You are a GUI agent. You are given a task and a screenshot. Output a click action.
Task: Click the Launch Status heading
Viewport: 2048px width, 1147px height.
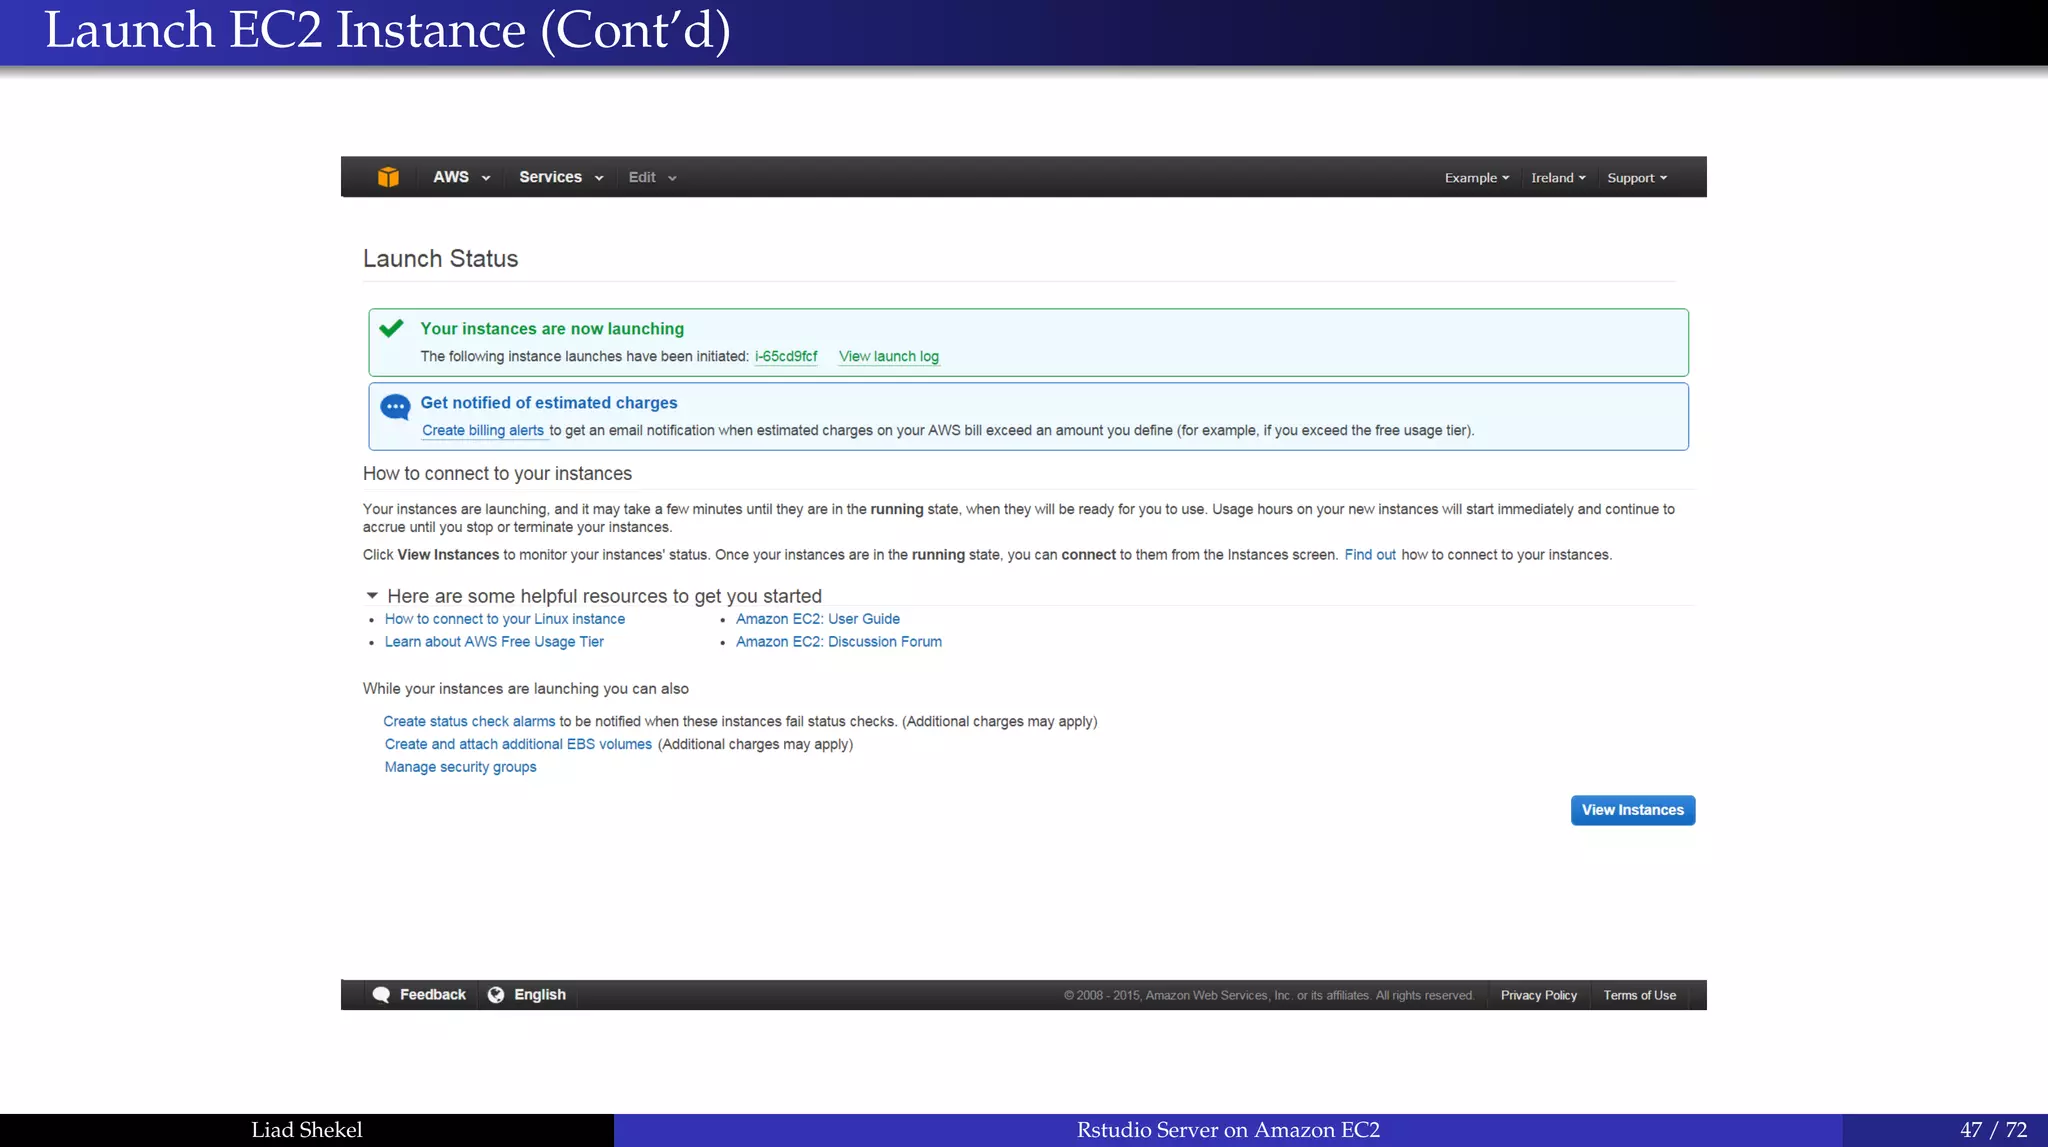coord(441,259)
